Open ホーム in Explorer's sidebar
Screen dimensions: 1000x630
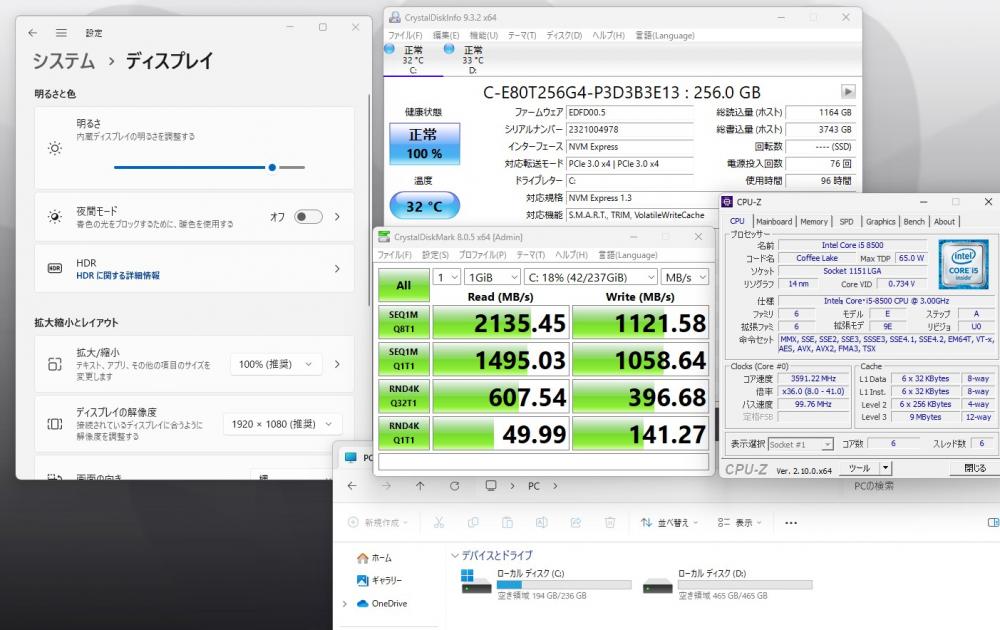(374, 558)
